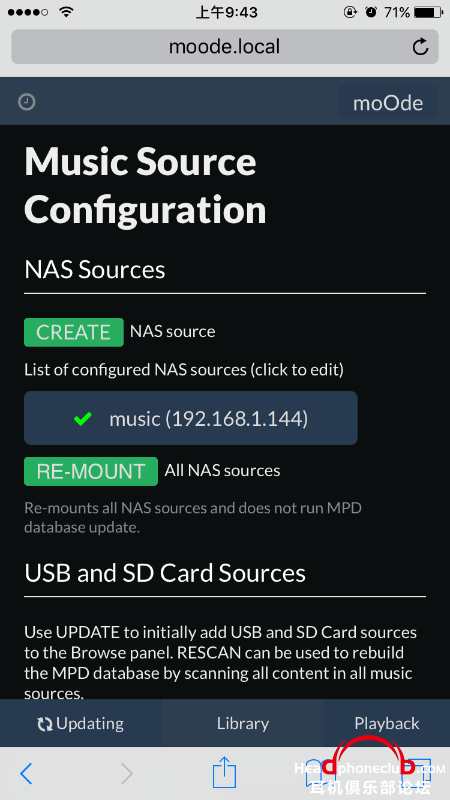
Task: Tap the Wi-Fi icon in status bar
Action: [66, 12]
